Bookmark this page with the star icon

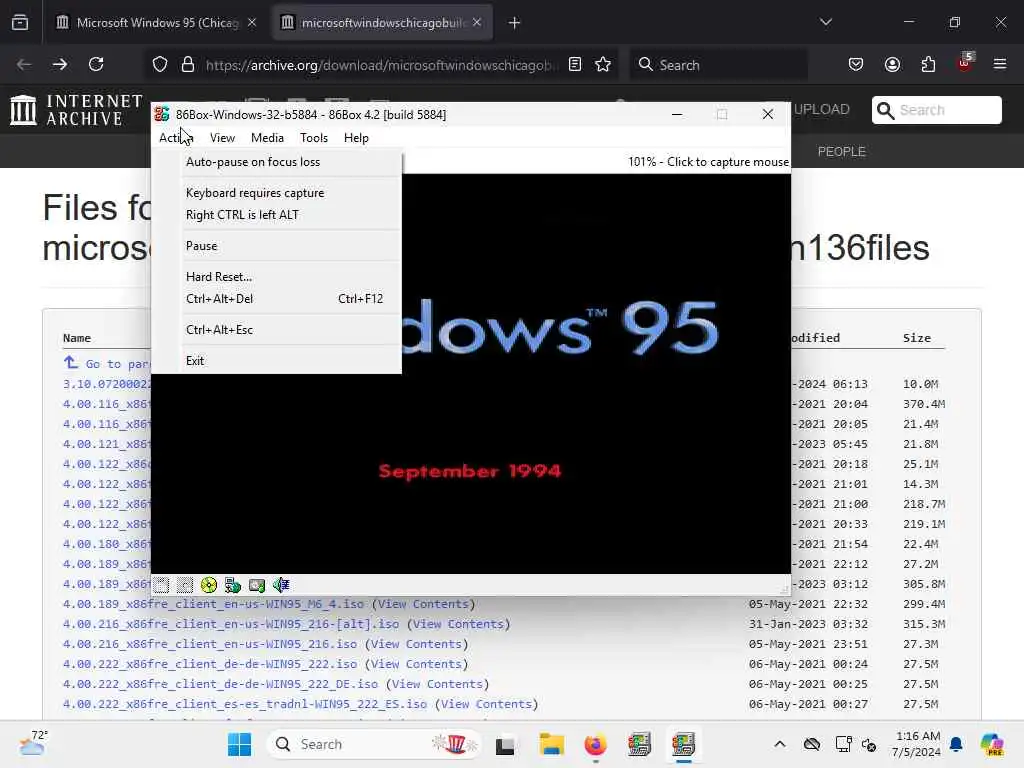tap(603, 65)
